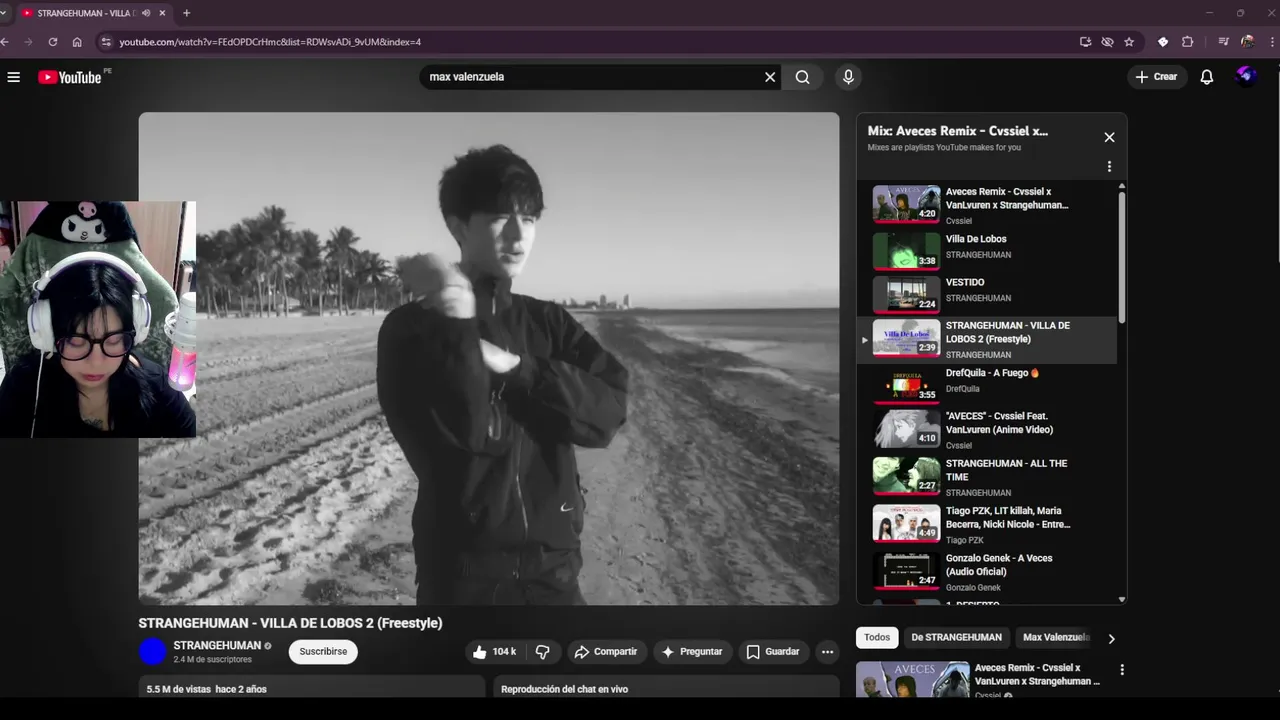
Task: Play Tiago PZK Entre Nosotros track
Action: (x=987, y=524)
